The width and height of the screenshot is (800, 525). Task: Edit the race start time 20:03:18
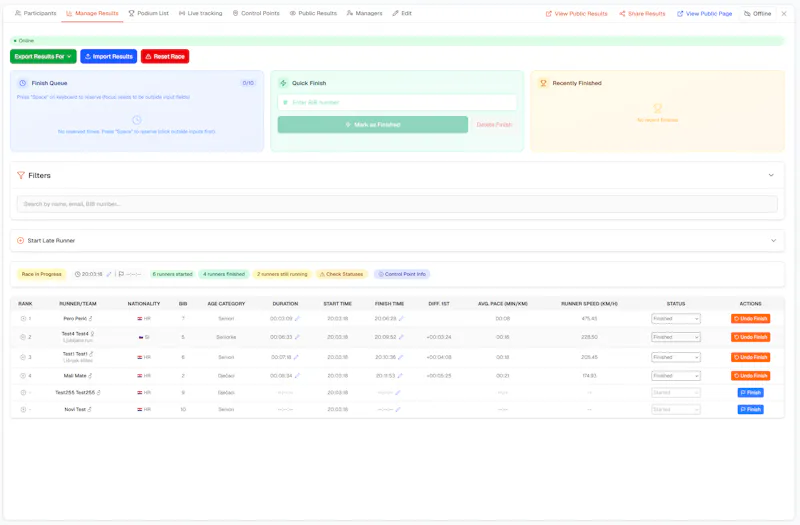pos(109,274)
